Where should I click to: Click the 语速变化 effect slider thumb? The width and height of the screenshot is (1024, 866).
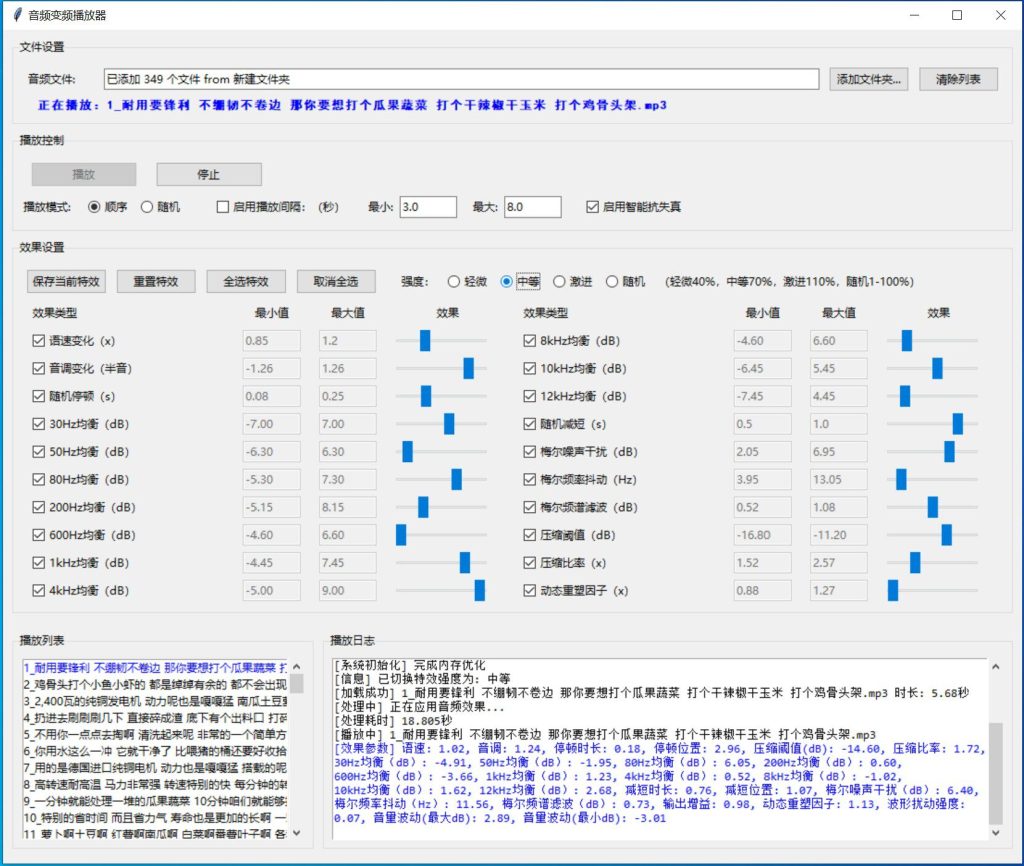(x=425, y=340)
